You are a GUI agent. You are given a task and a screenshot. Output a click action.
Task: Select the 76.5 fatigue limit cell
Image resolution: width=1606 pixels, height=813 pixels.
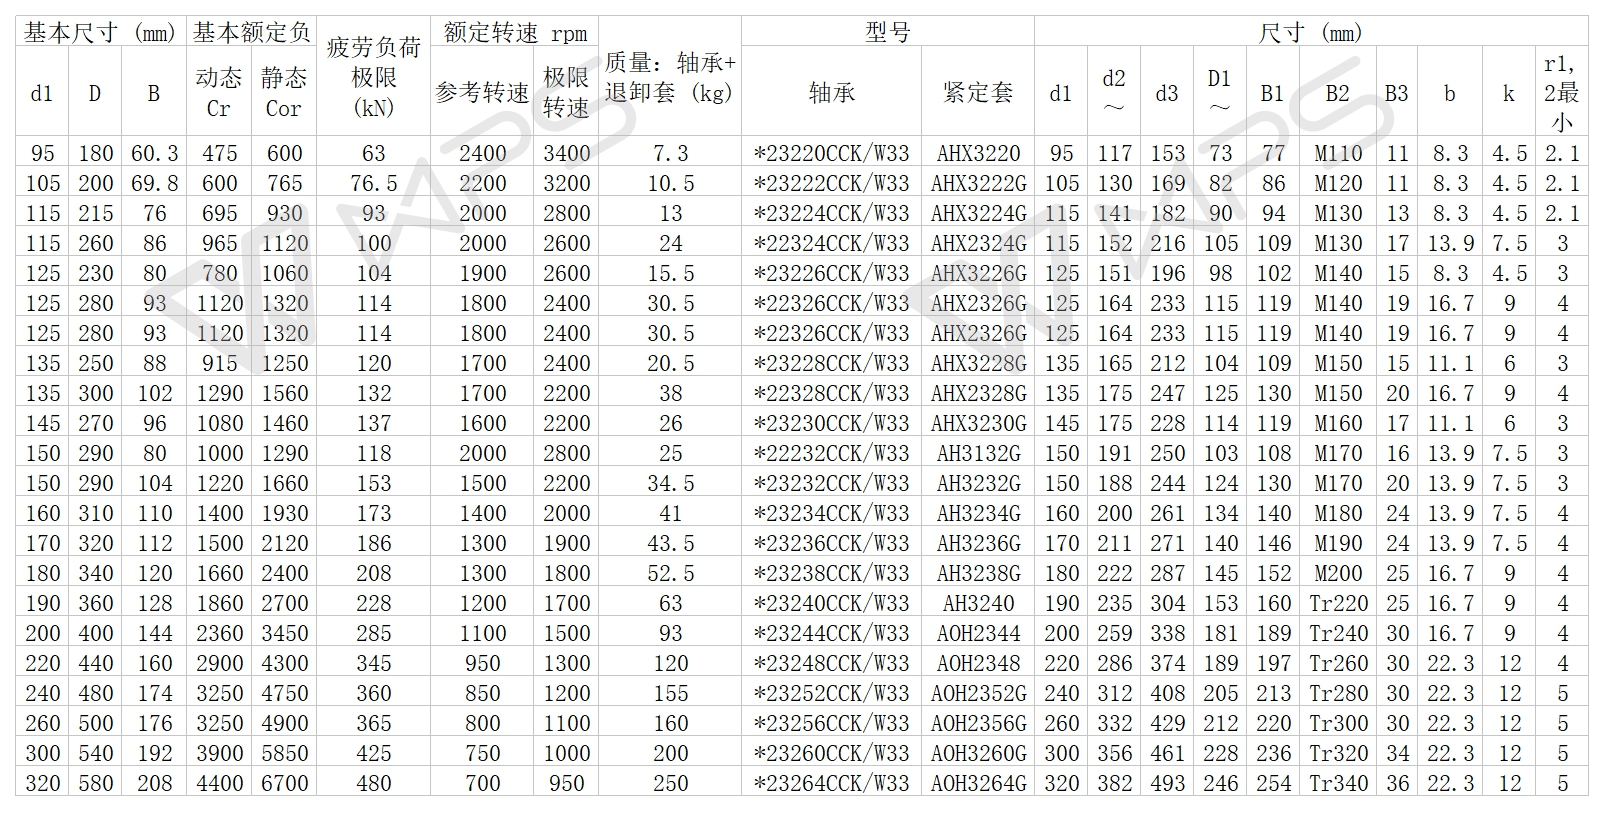pos(373,183)
